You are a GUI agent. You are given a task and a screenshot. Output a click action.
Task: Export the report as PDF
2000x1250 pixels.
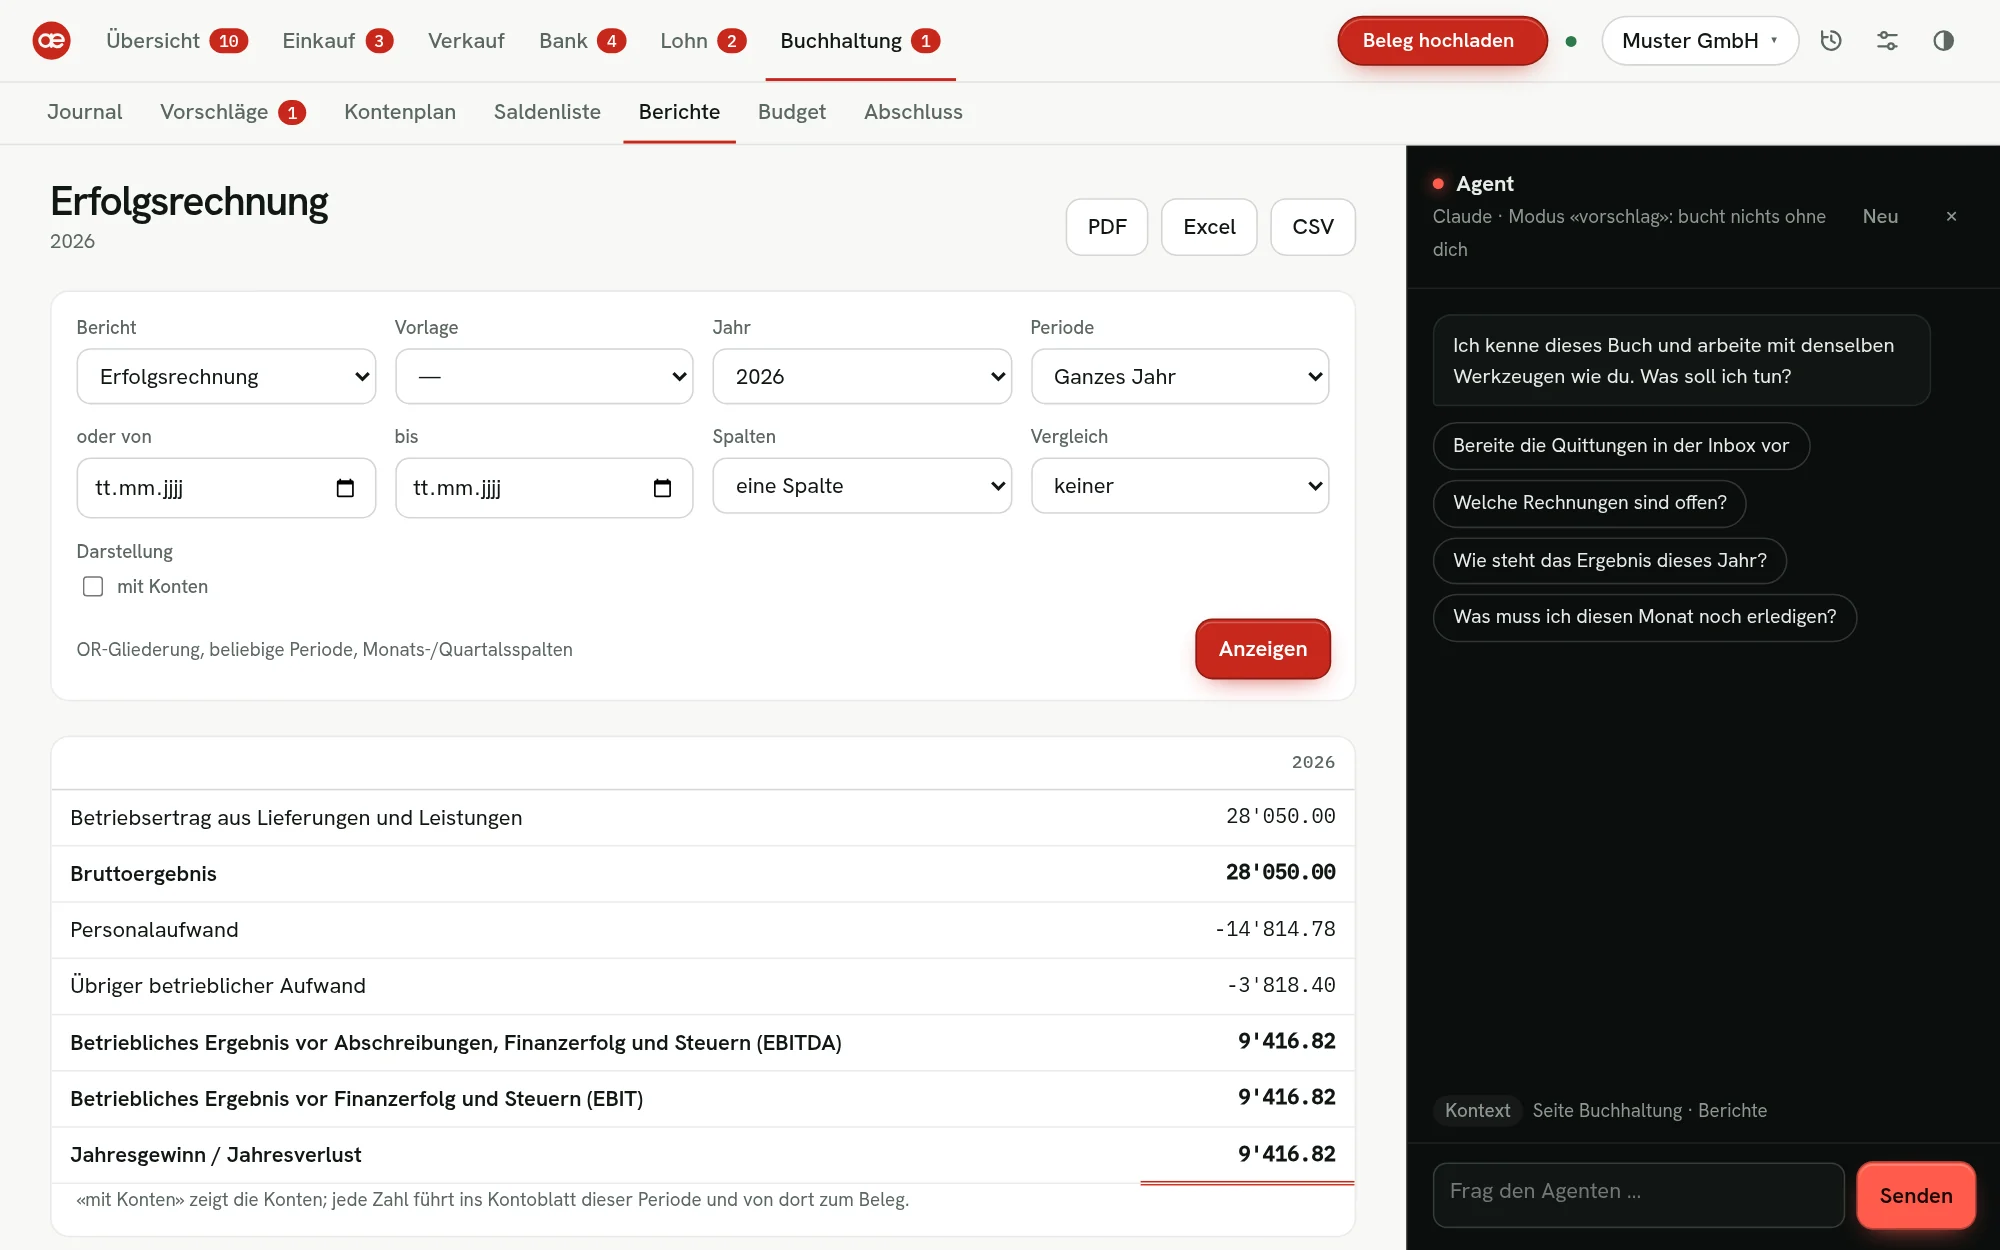coord(1107,227)
